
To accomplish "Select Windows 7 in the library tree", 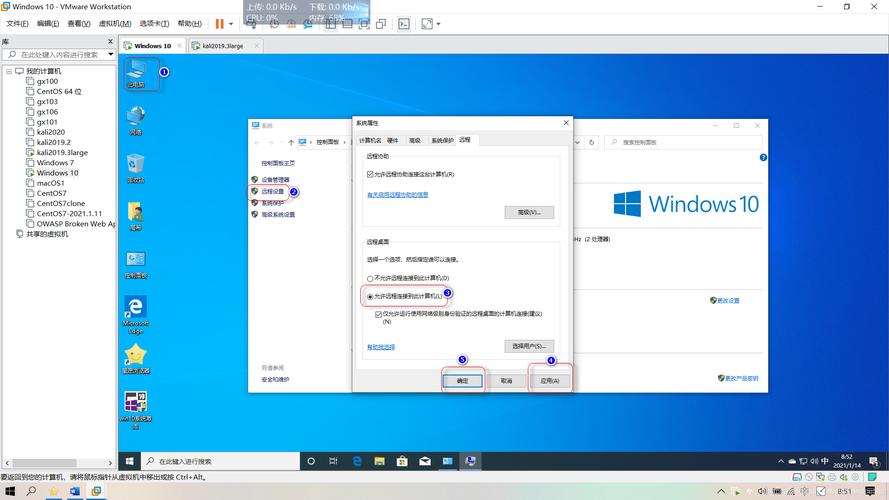I will [50, 163].
